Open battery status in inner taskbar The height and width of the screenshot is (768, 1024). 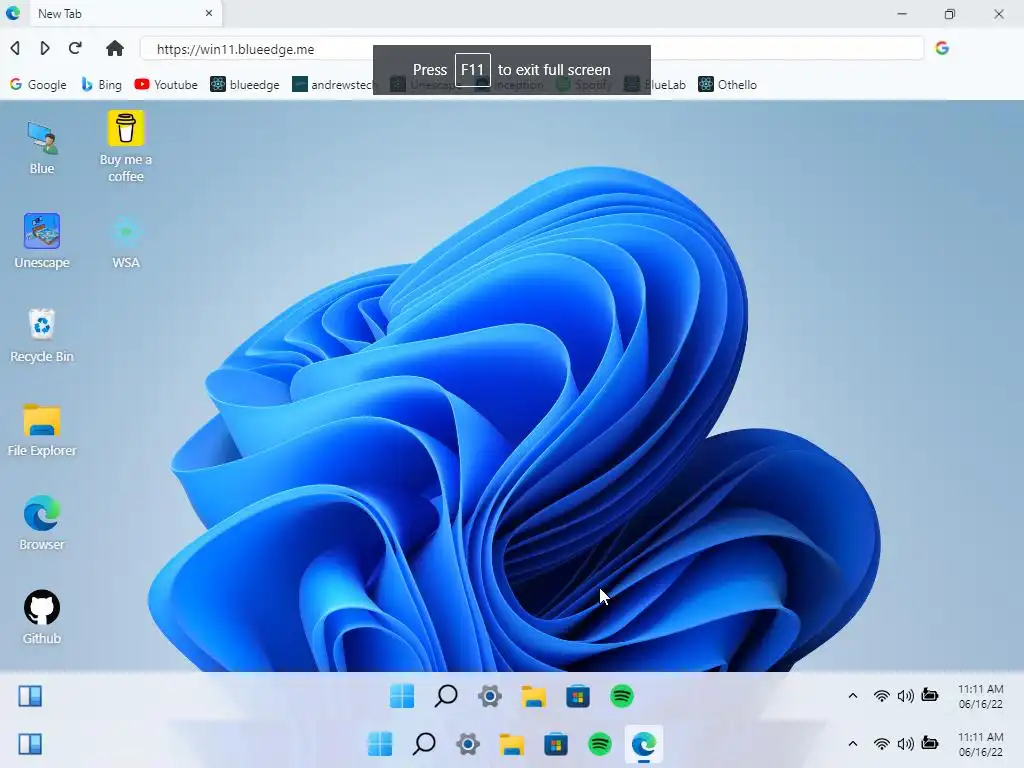click(x=929, y=695)
